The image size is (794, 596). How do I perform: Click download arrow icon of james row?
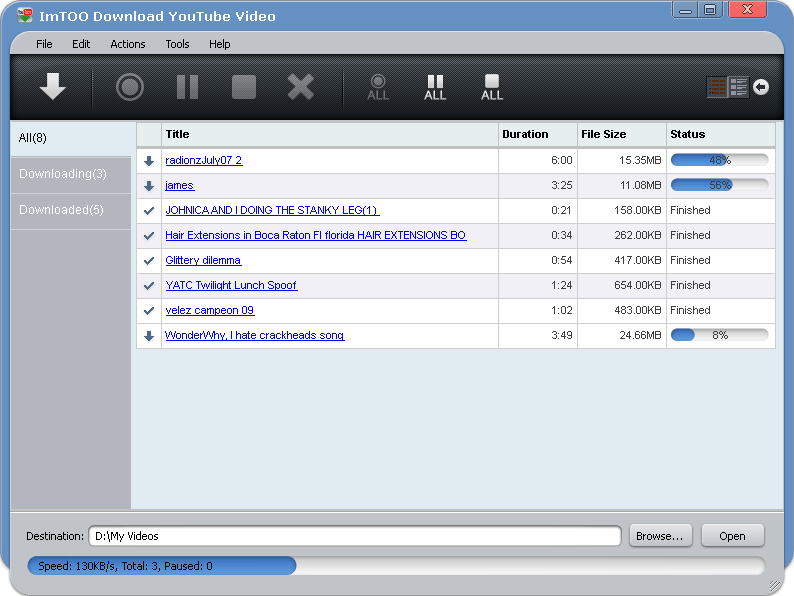point(149,186)
